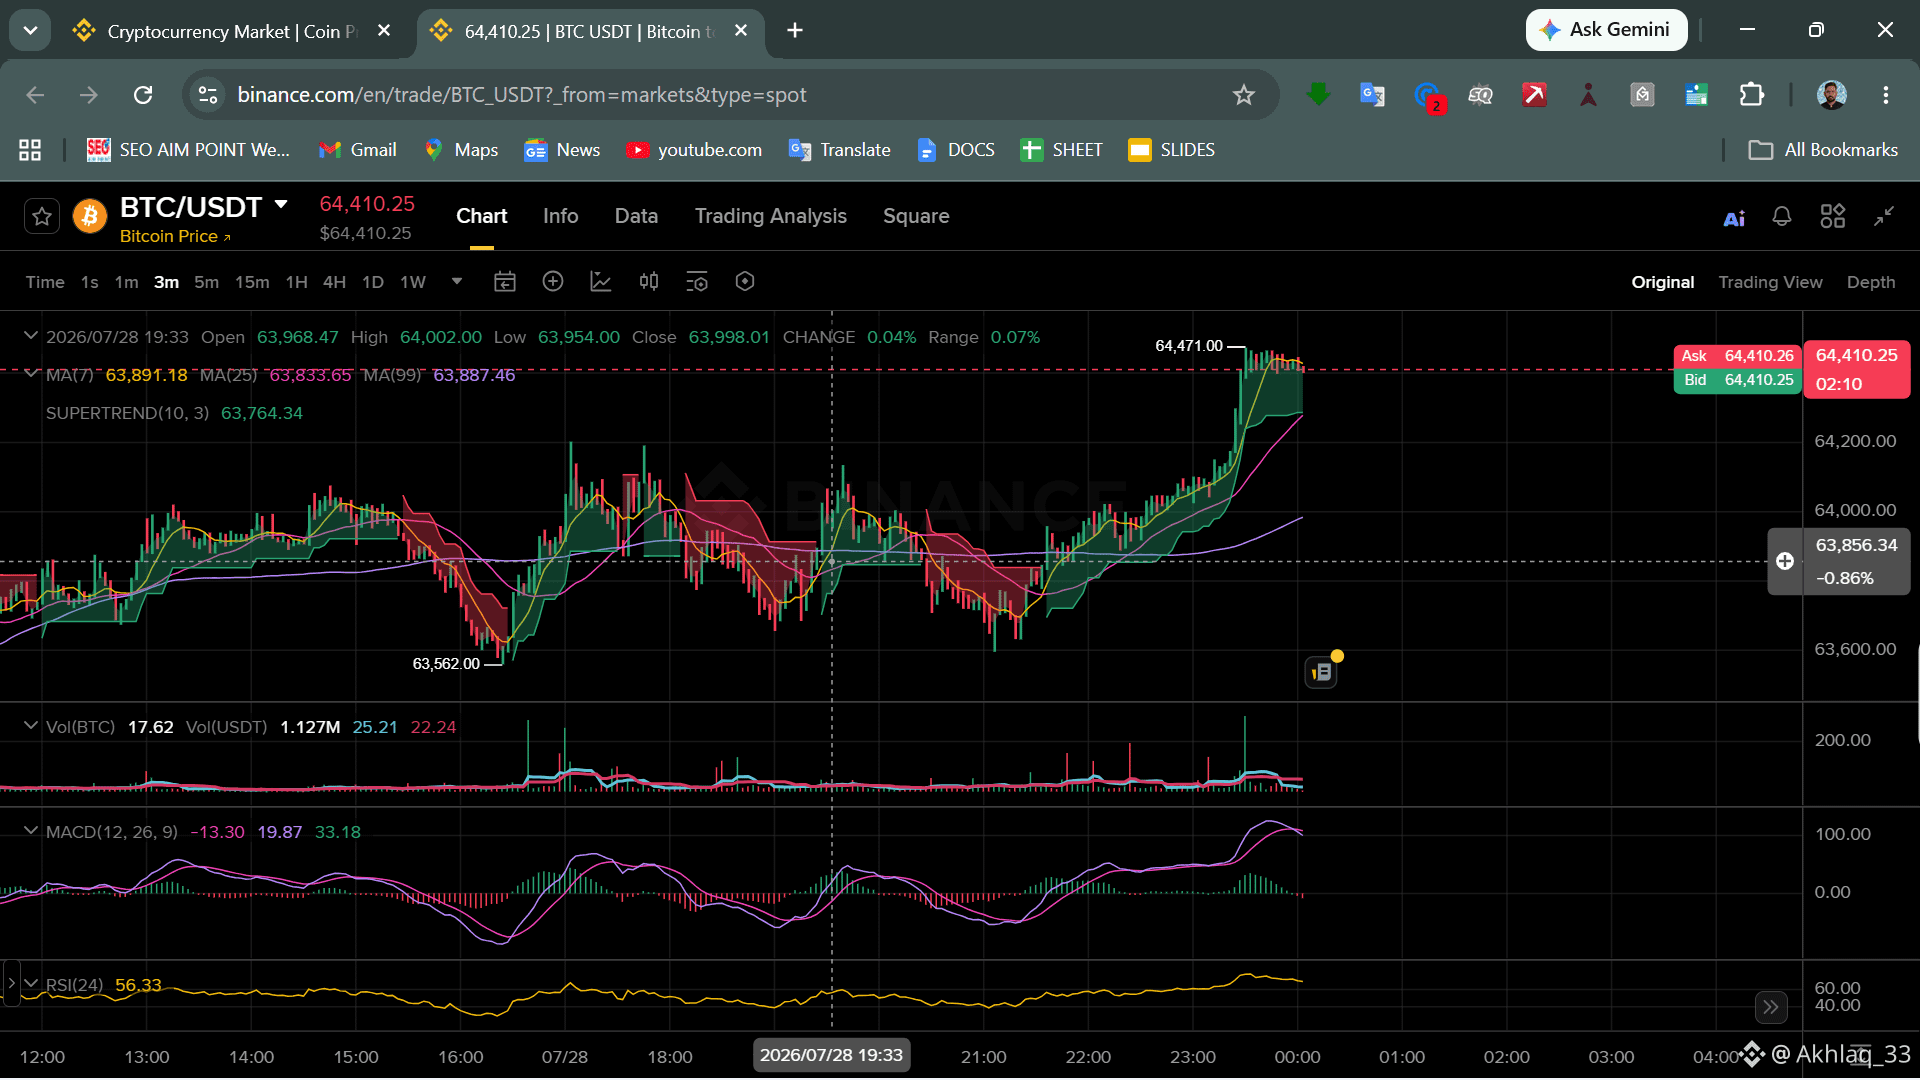The width and height of the screenshot is (1920, 1080).
Task: Open the candlestick chart style icon
Action: (649, 282)
